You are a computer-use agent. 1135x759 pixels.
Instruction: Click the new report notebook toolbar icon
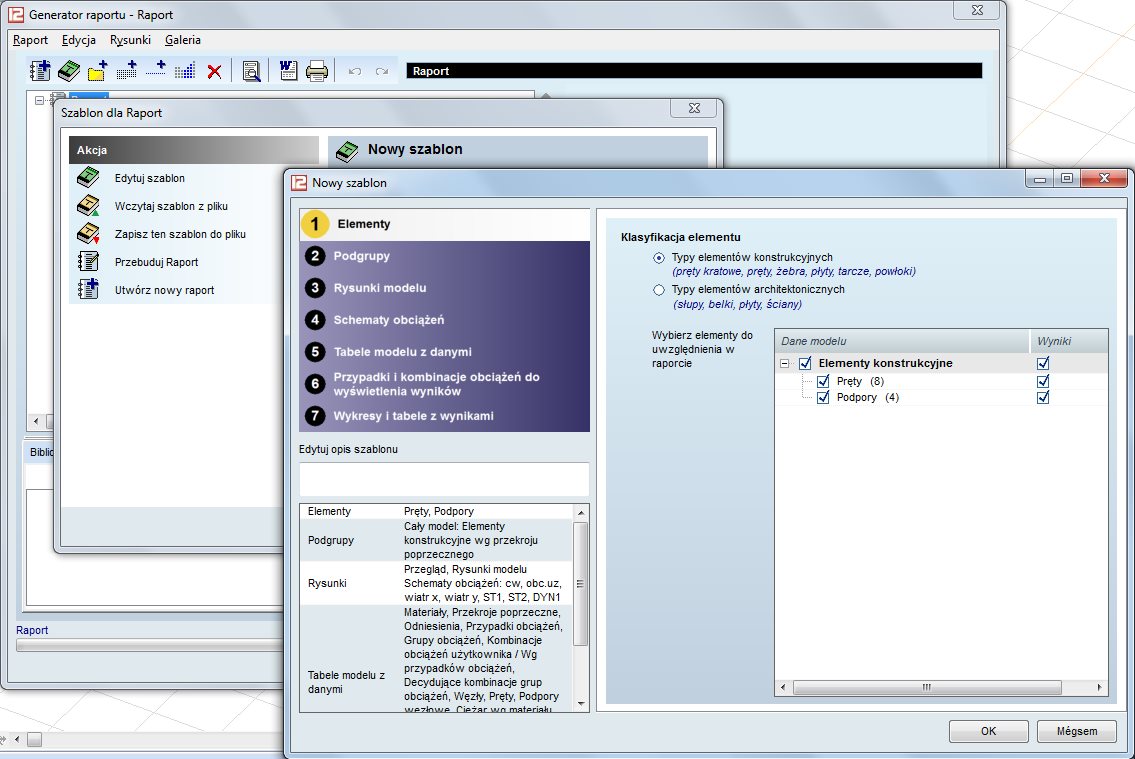[x=40, y=71]
